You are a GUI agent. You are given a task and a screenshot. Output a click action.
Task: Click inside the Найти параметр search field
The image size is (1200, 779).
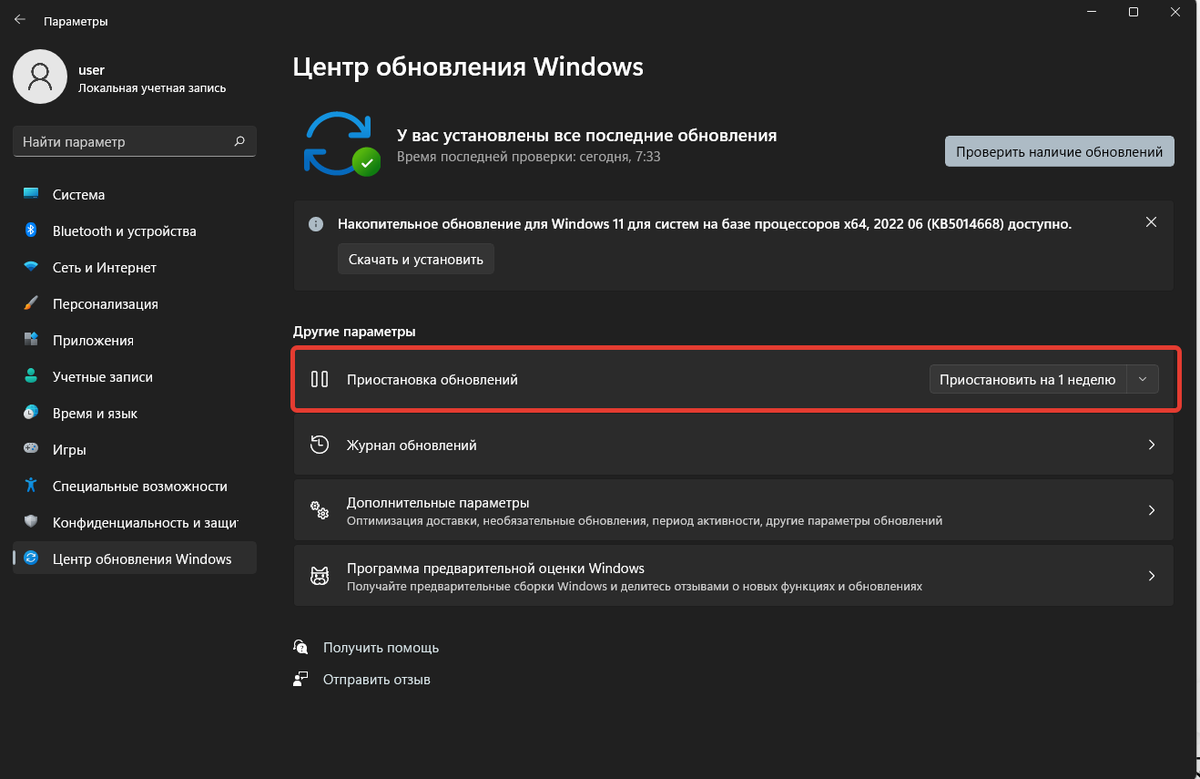(x=135, y=142)
